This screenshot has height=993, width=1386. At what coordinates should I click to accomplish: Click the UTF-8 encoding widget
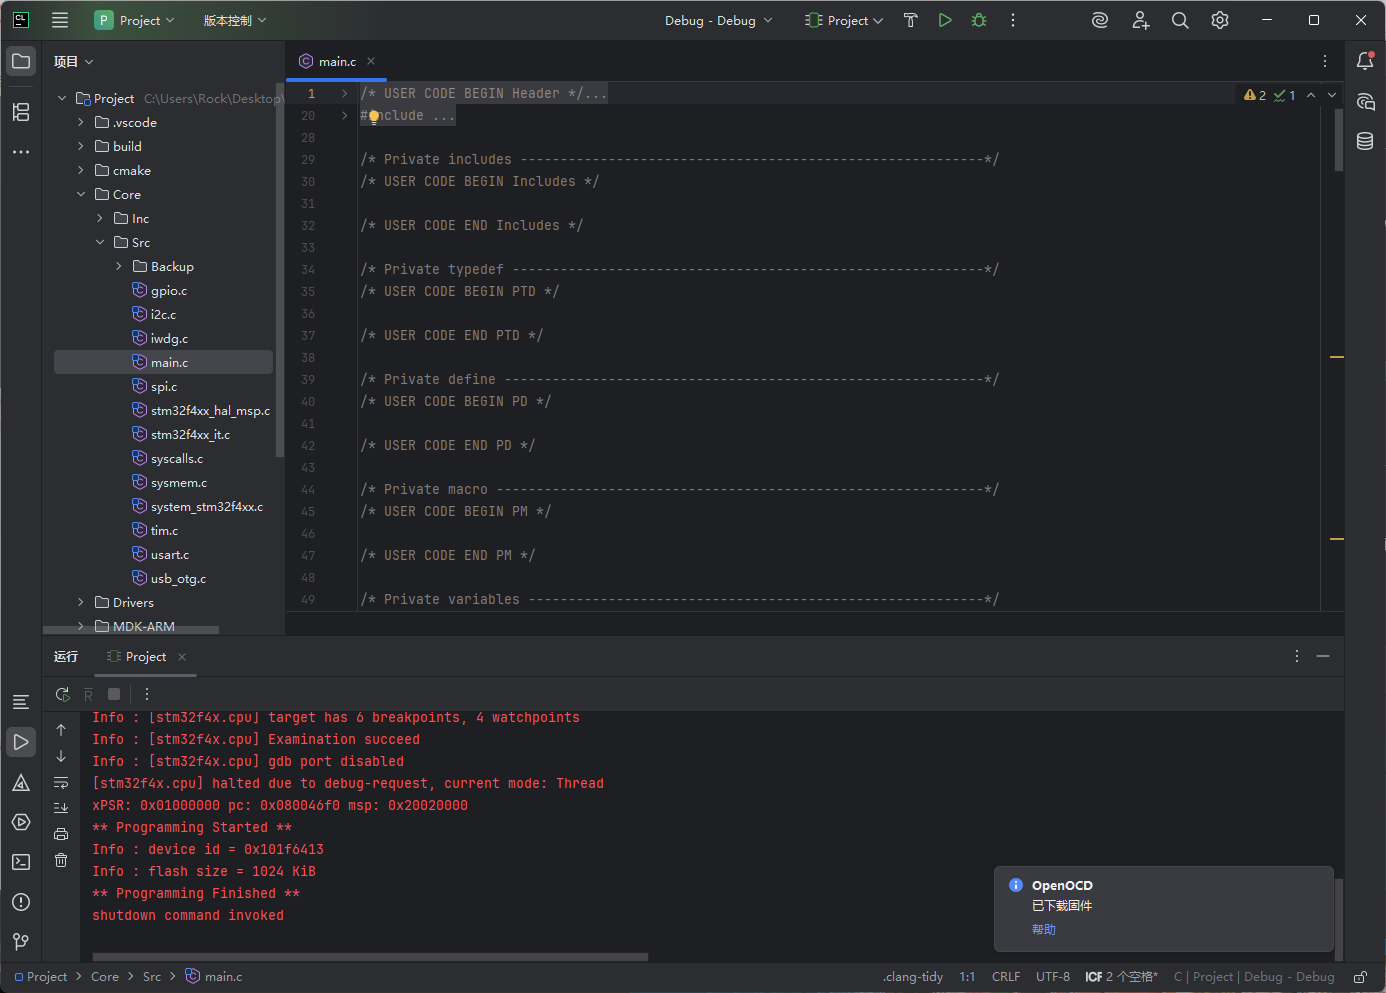tap(1053, 977)
